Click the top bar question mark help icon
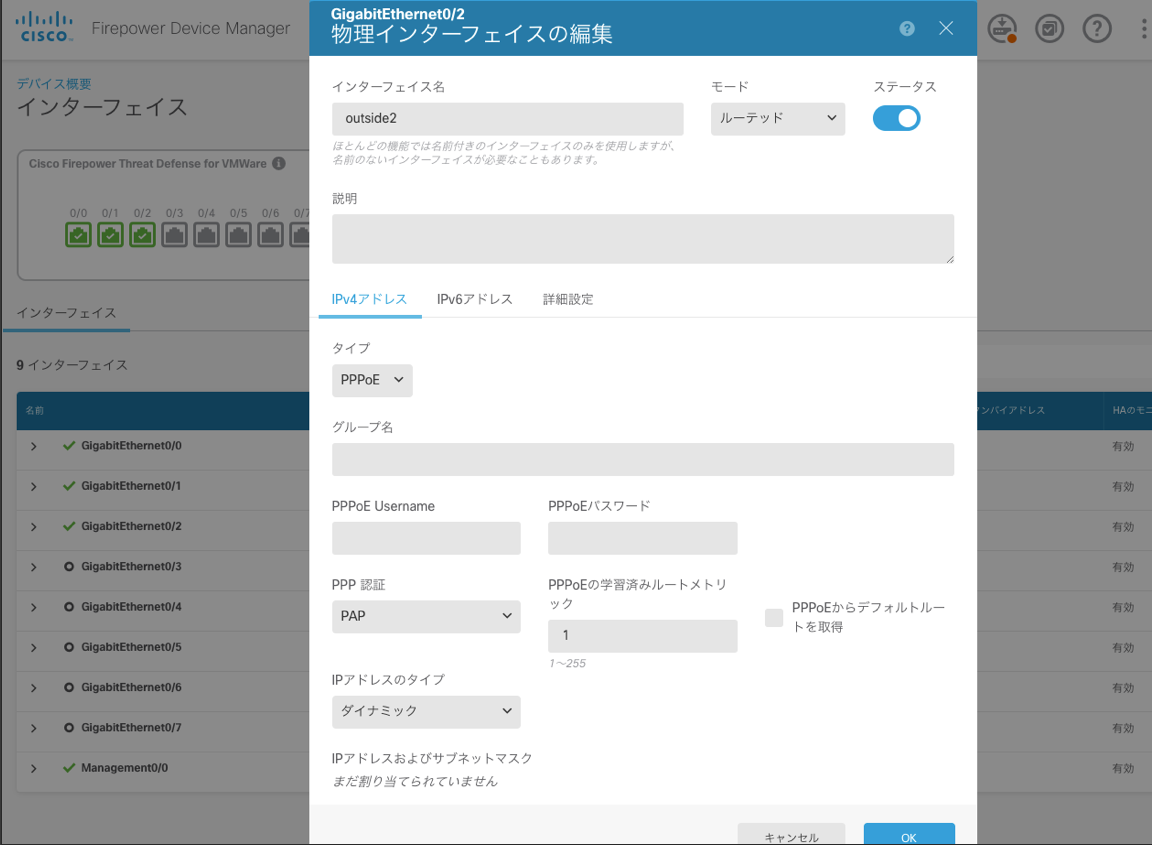 click(x=1097, y=29)
